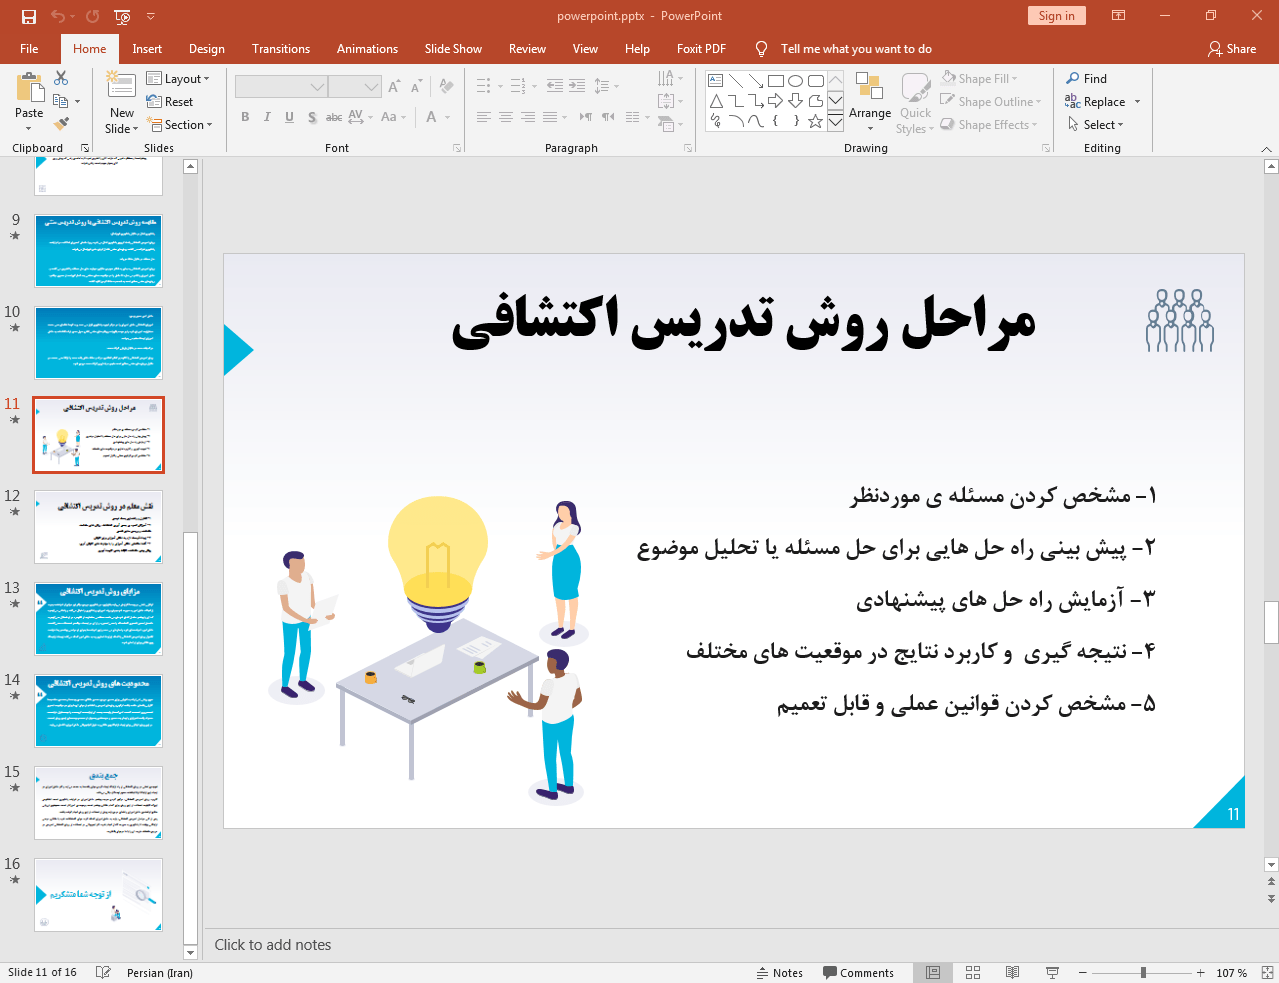Open the Slide Show tab

[453, 48]
